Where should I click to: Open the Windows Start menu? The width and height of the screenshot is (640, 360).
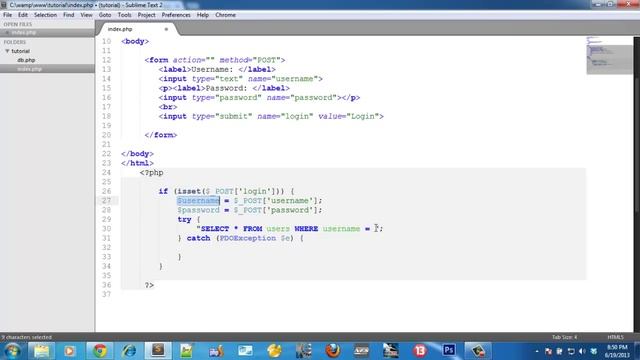[12, 351]
